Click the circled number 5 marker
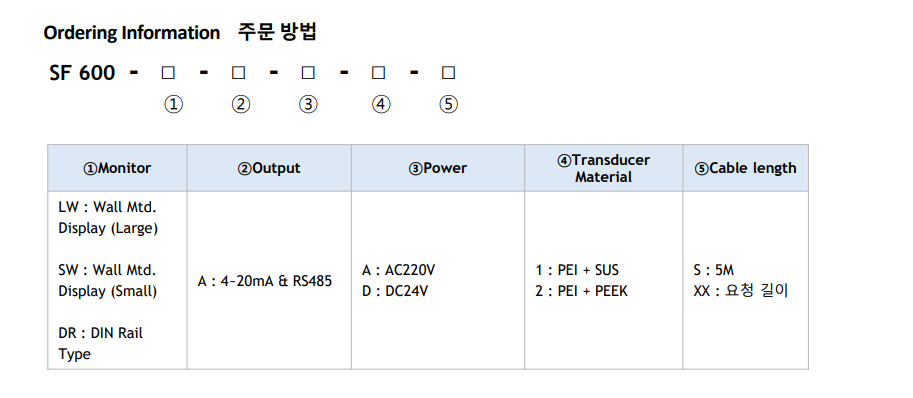The image size is (913, 398). 448,105
